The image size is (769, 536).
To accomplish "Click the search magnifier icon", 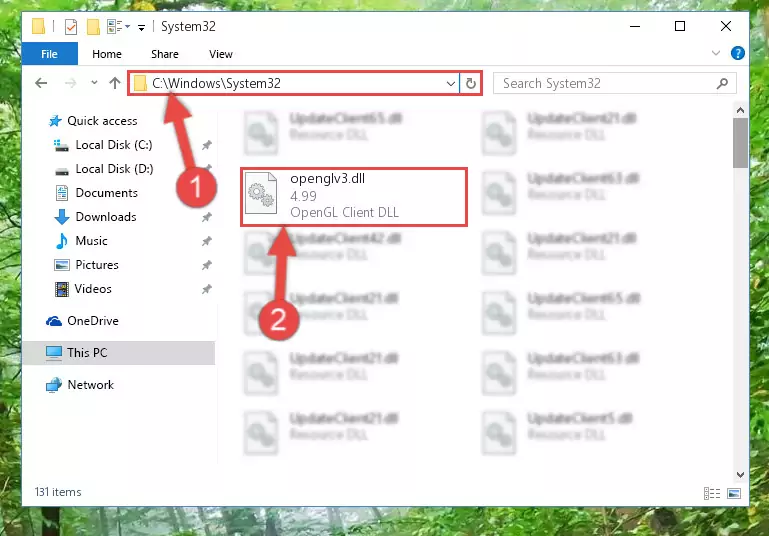I will click(722, 83).
